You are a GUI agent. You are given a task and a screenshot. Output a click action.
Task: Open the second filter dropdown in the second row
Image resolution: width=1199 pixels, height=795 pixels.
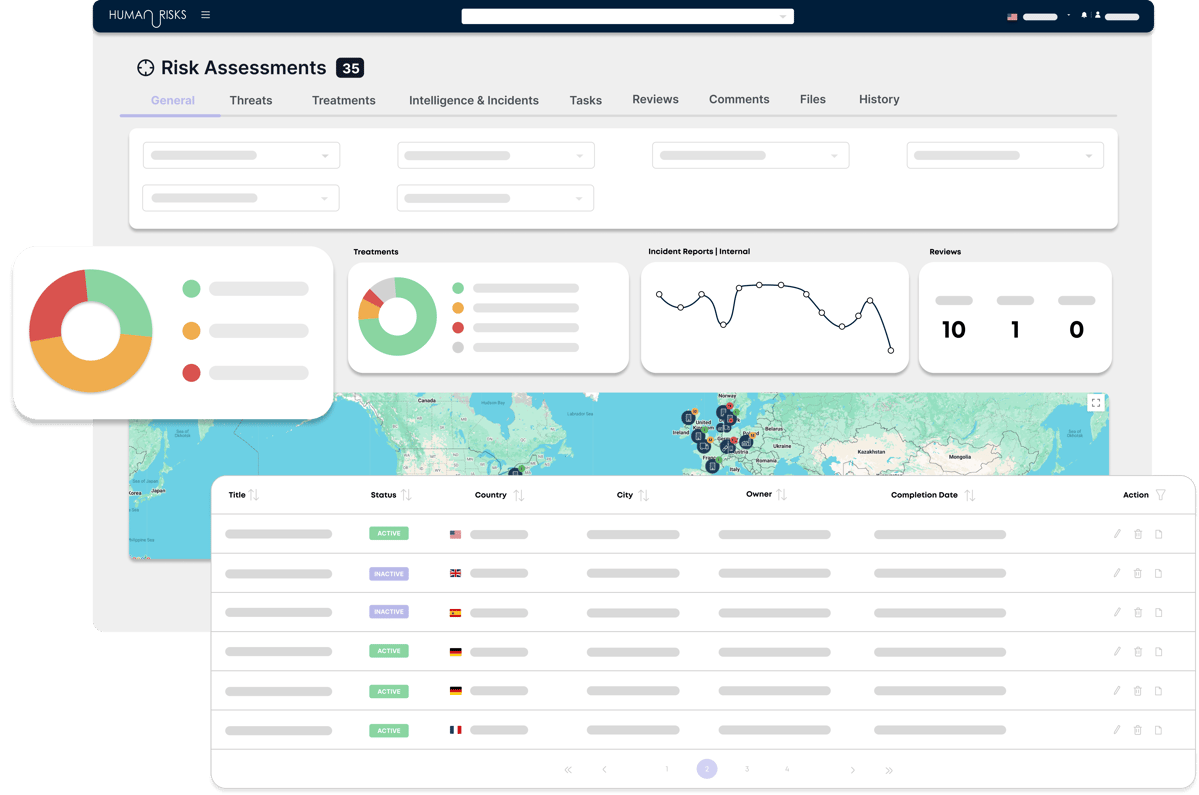tap(496, 198)
